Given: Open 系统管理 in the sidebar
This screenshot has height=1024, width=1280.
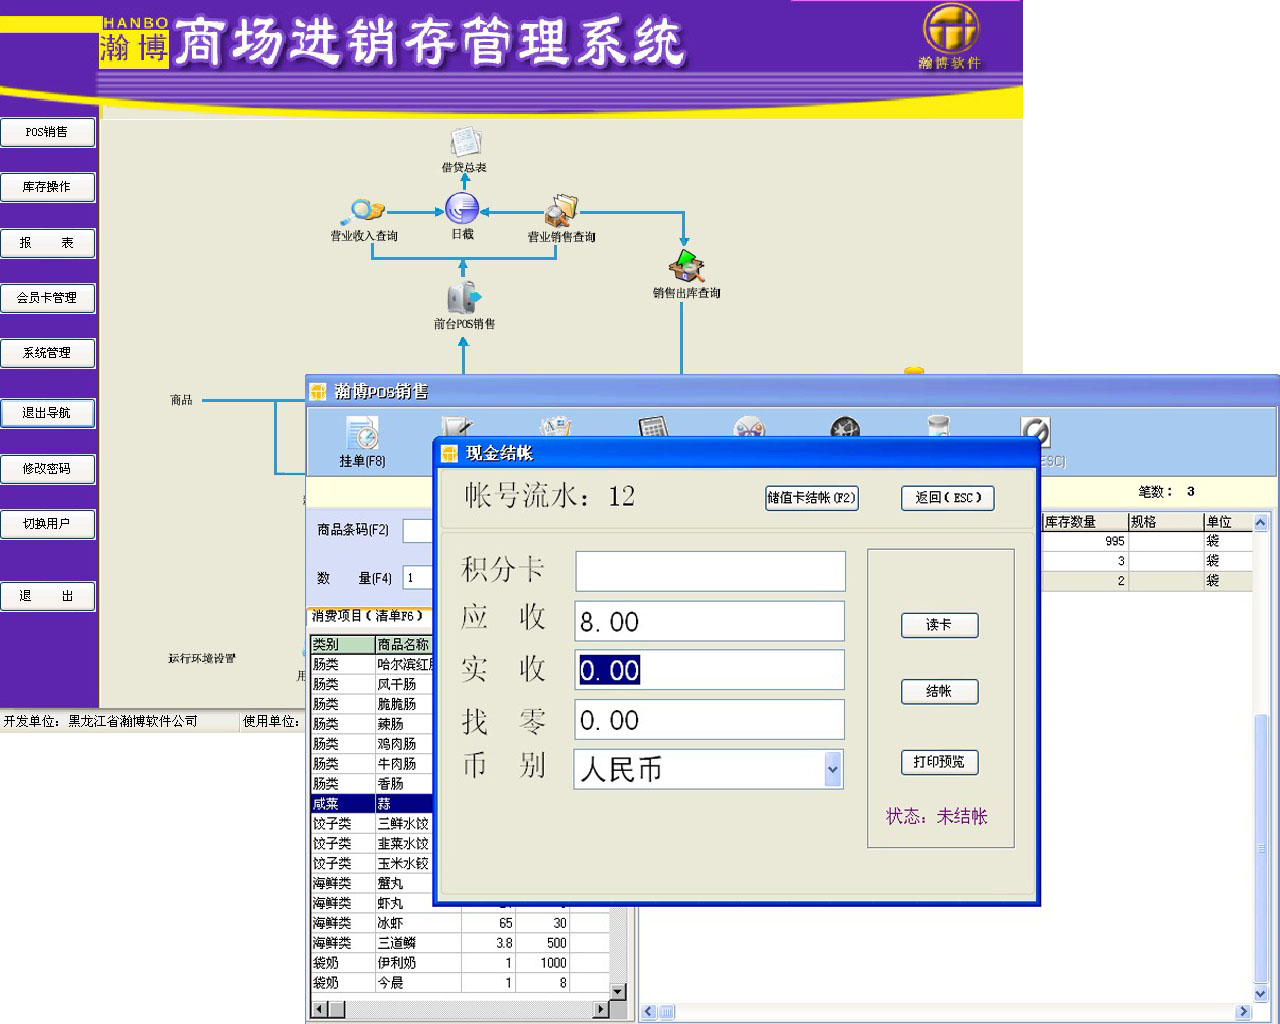Looking at the screenshot, I should click(47, 352).
